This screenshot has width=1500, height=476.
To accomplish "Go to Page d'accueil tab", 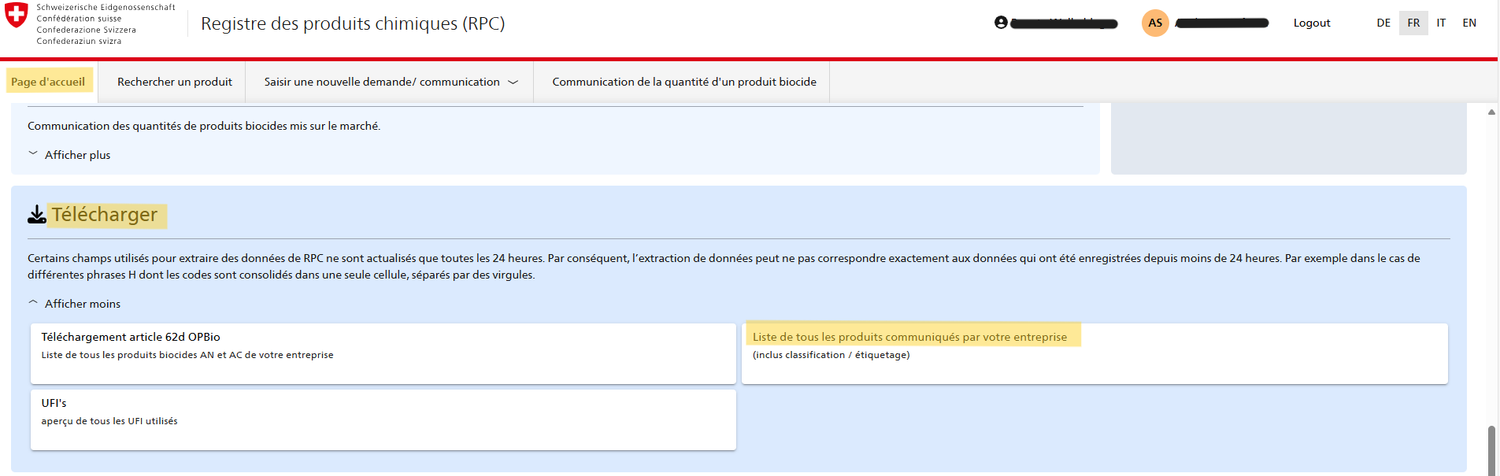I will [48, 82].
